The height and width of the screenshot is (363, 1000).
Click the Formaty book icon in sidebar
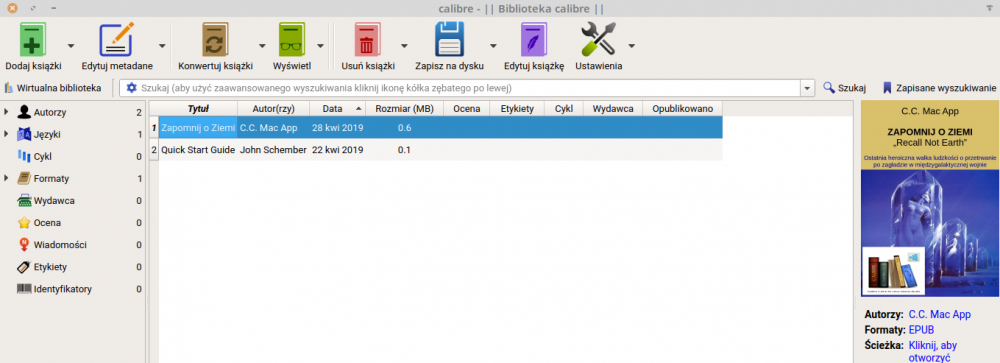point(24,179)
